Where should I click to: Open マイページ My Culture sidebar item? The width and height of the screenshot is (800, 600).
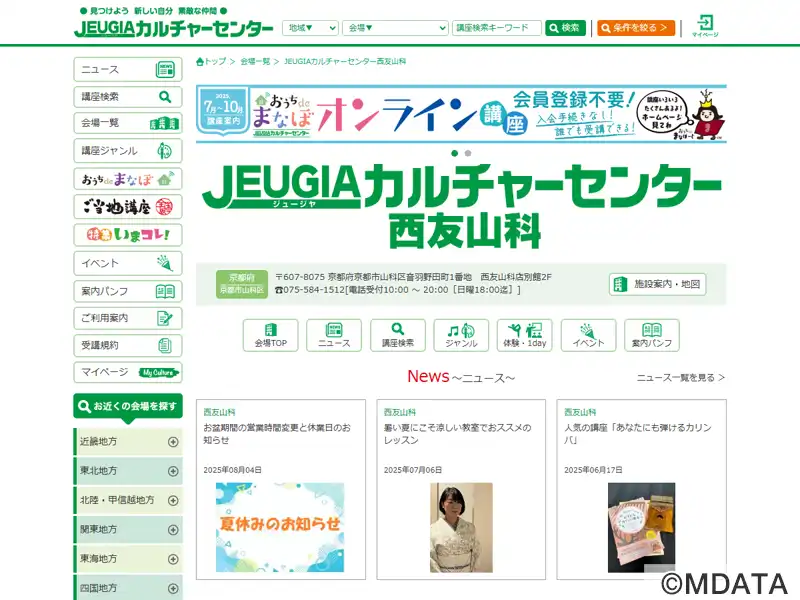tap(128, 372)
